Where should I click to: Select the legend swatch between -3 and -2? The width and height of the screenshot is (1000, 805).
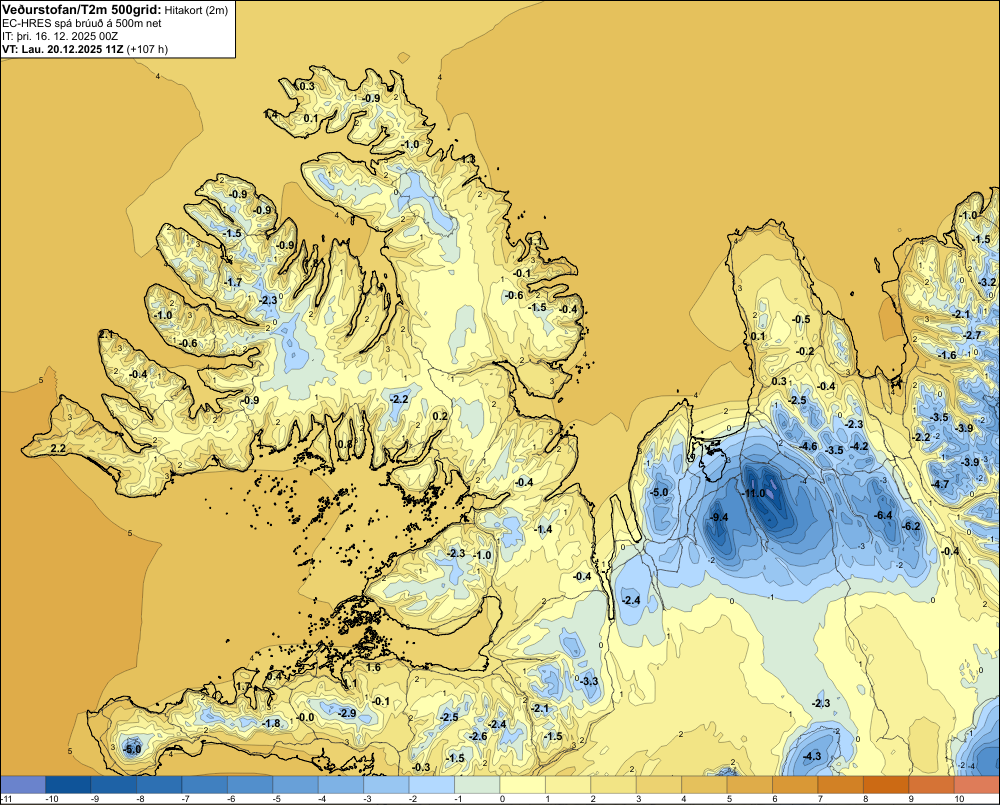pyautogui.click(x=386, y=784)
